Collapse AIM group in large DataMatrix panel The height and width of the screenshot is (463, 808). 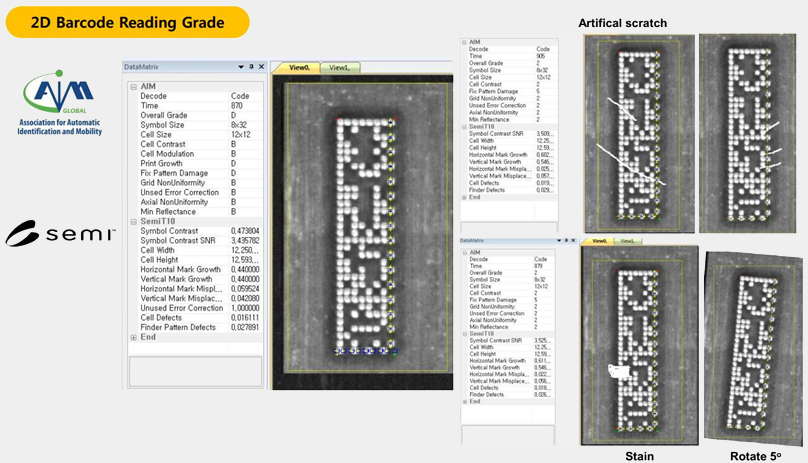(x=134, y=87)
